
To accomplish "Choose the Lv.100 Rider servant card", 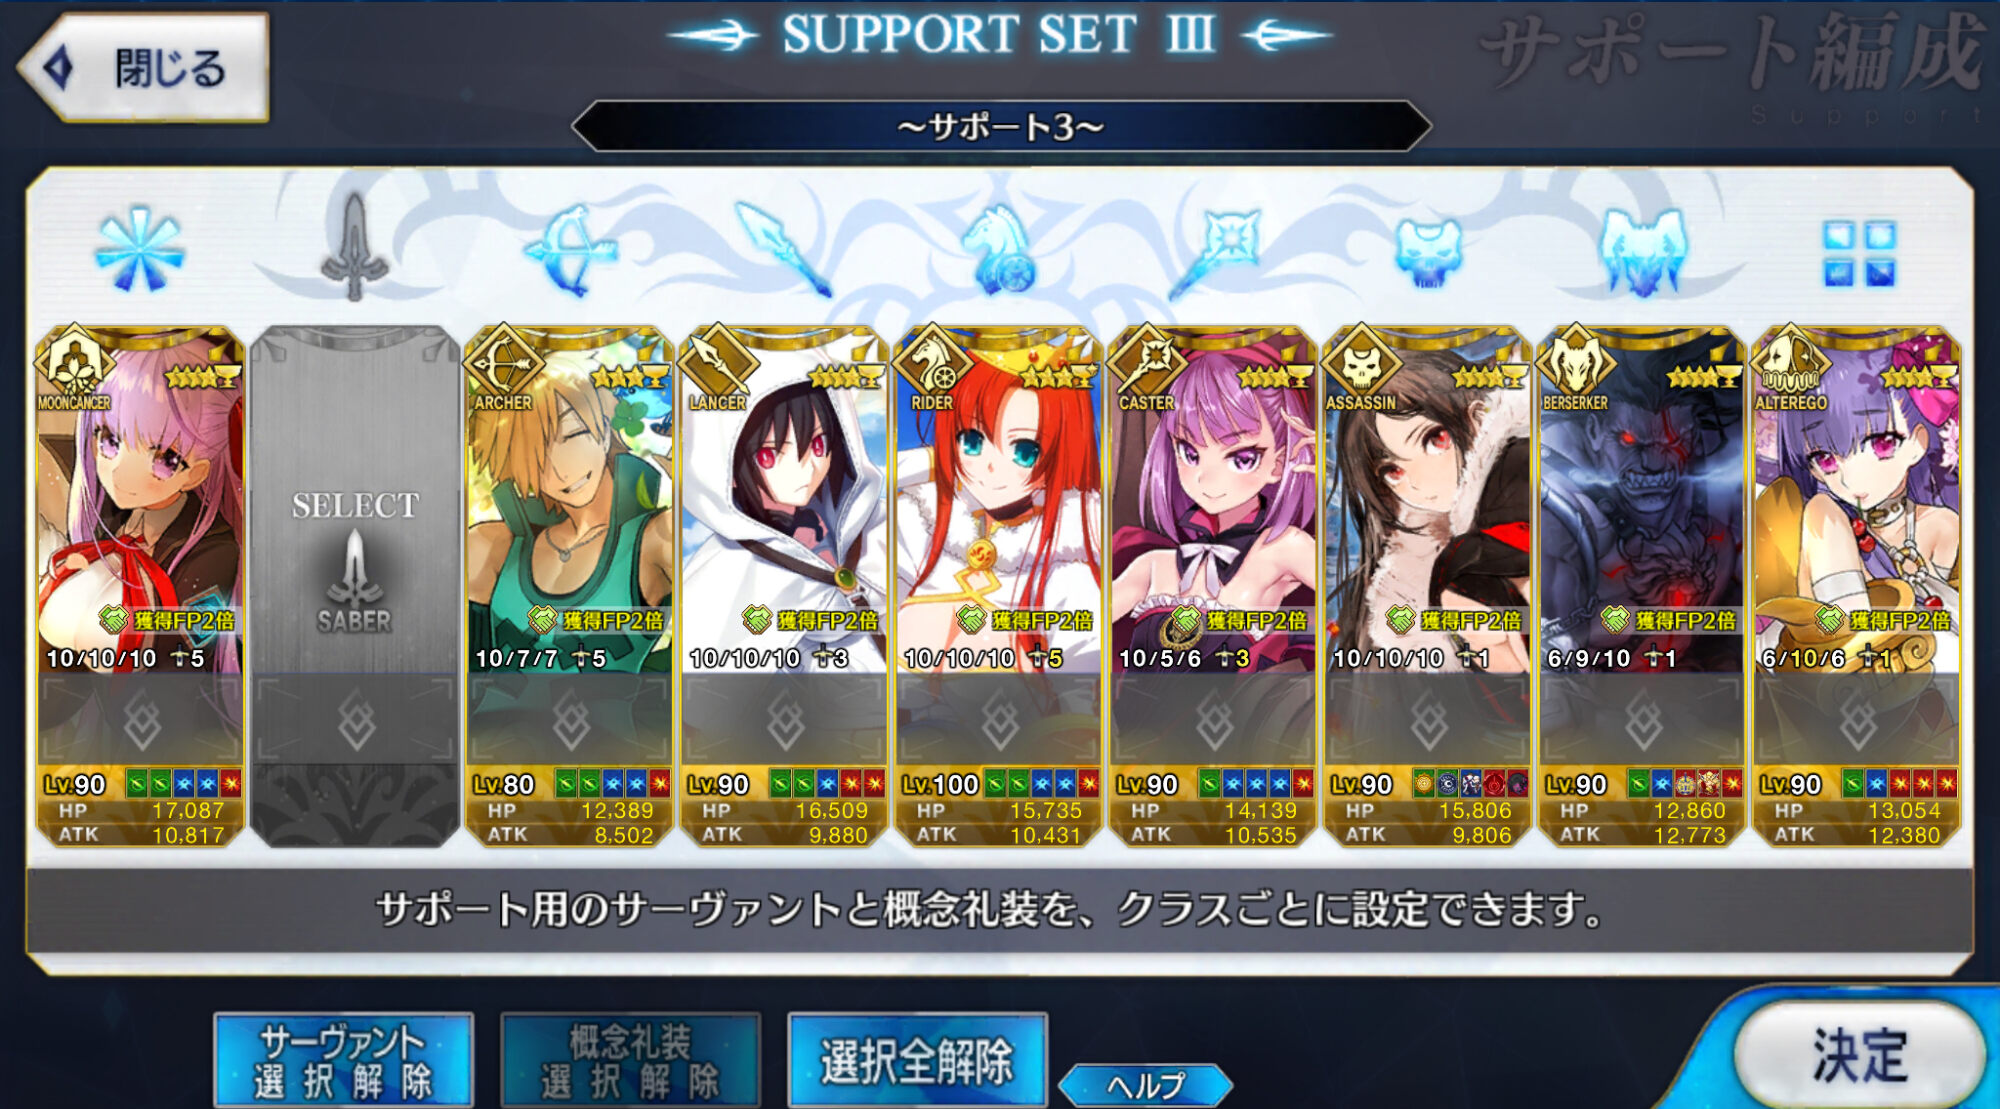I will (998, 586).
